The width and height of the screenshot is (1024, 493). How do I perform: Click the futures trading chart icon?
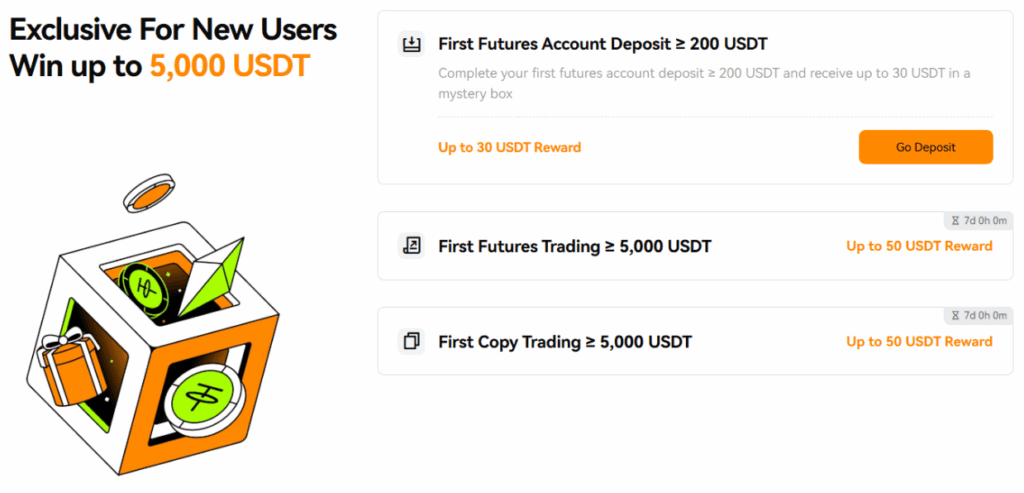click(x=411, y=246)
